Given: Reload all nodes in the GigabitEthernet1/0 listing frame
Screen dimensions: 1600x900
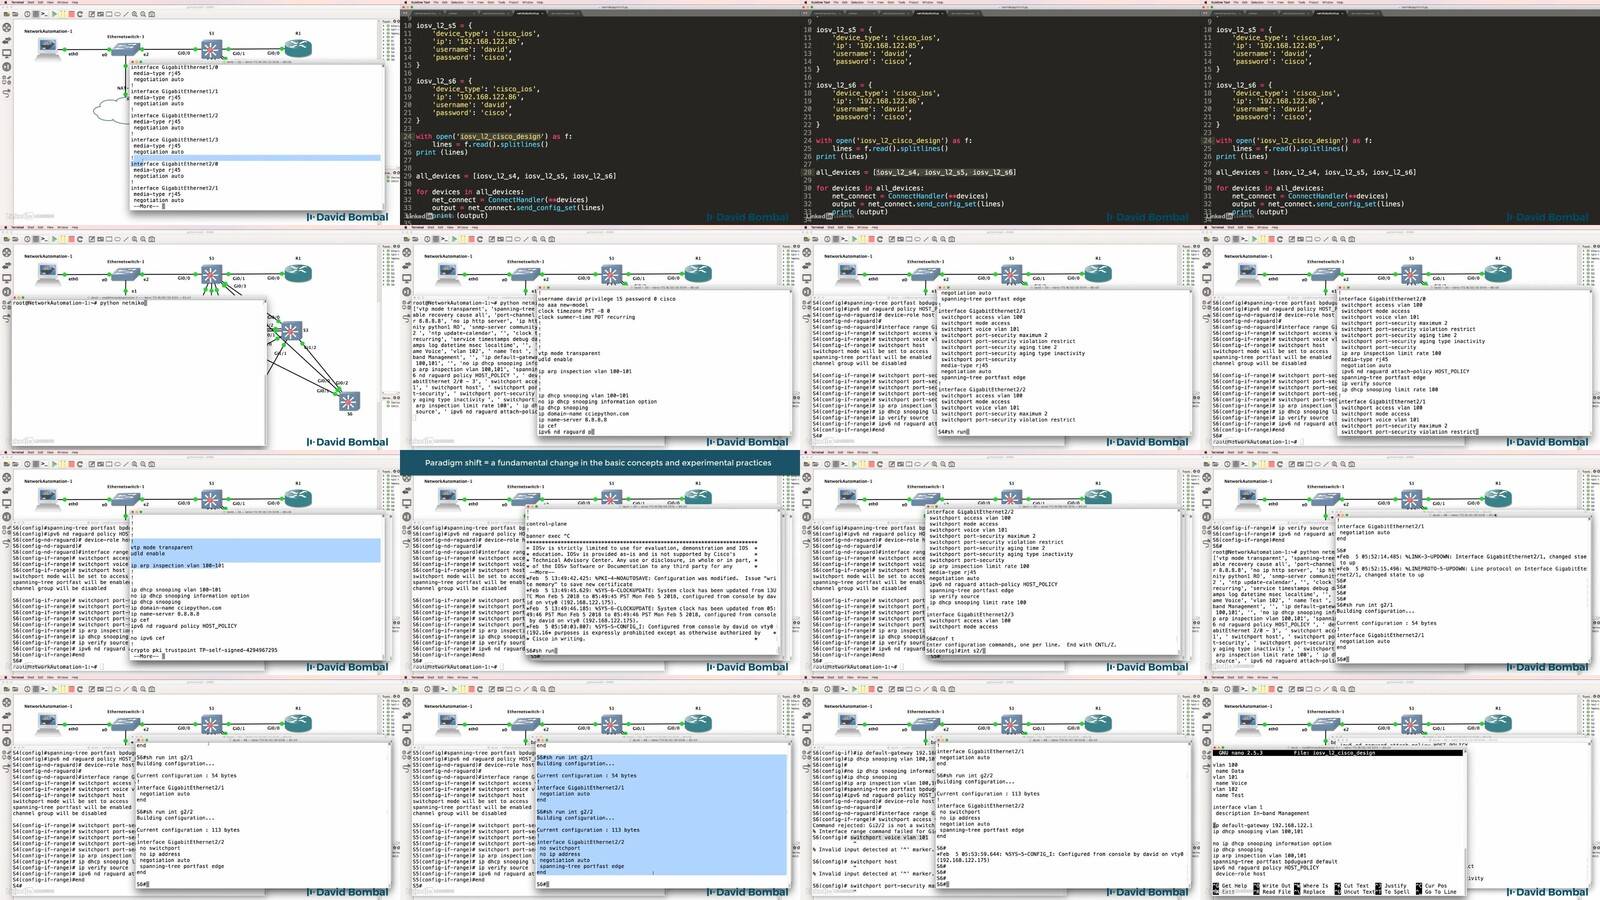Looking at the screenshot, I should tap(80, 14).
